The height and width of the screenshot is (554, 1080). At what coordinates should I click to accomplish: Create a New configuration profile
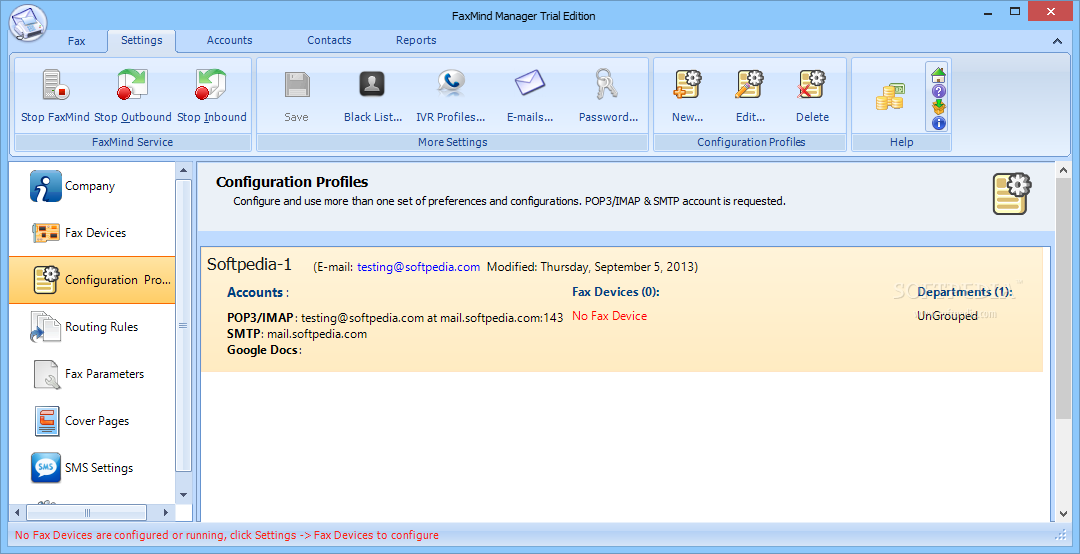687,96
